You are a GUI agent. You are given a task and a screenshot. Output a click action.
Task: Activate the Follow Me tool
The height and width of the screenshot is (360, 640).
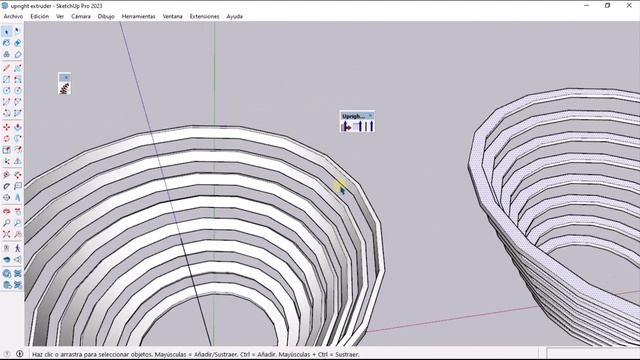pyautogui.click(x=18, y=139)
